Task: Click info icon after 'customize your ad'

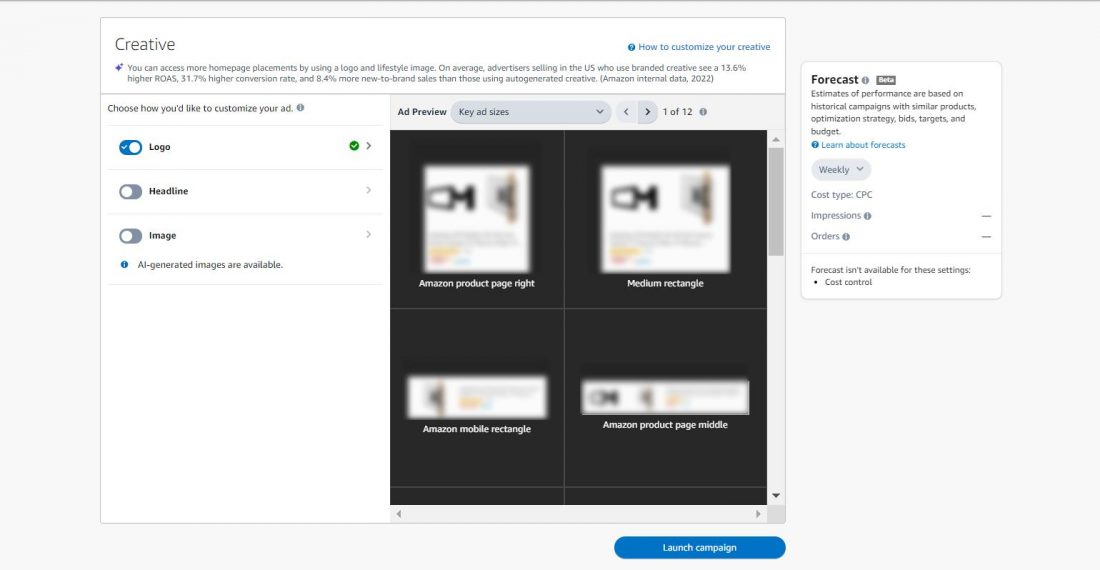Action: [x=300, y=108]
